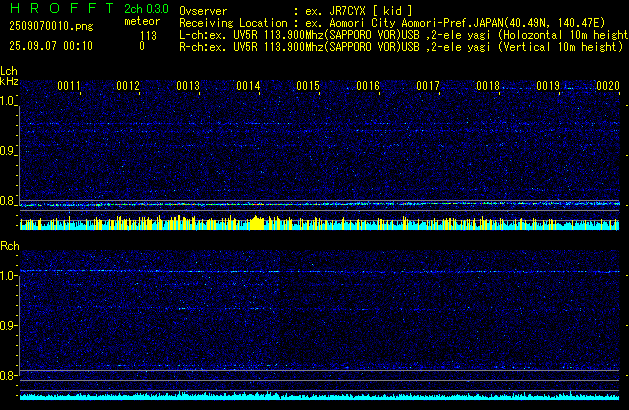Click the L-ch Holozontal yagi description
Screen dimensions: 629x410
[x=404, y=35]
